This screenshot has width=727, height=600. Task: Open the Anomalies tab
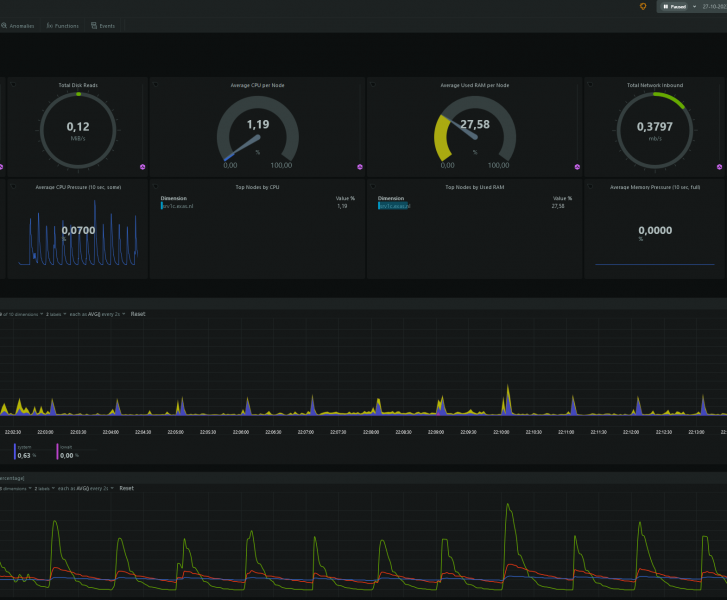pos(18,26)
